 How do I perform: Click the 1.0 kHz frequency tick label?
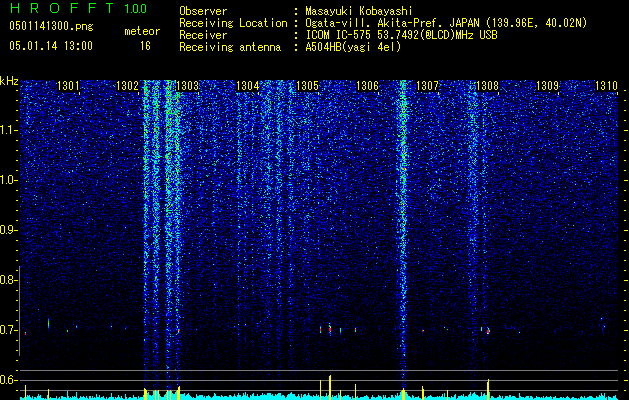click(x=9, y=180)
